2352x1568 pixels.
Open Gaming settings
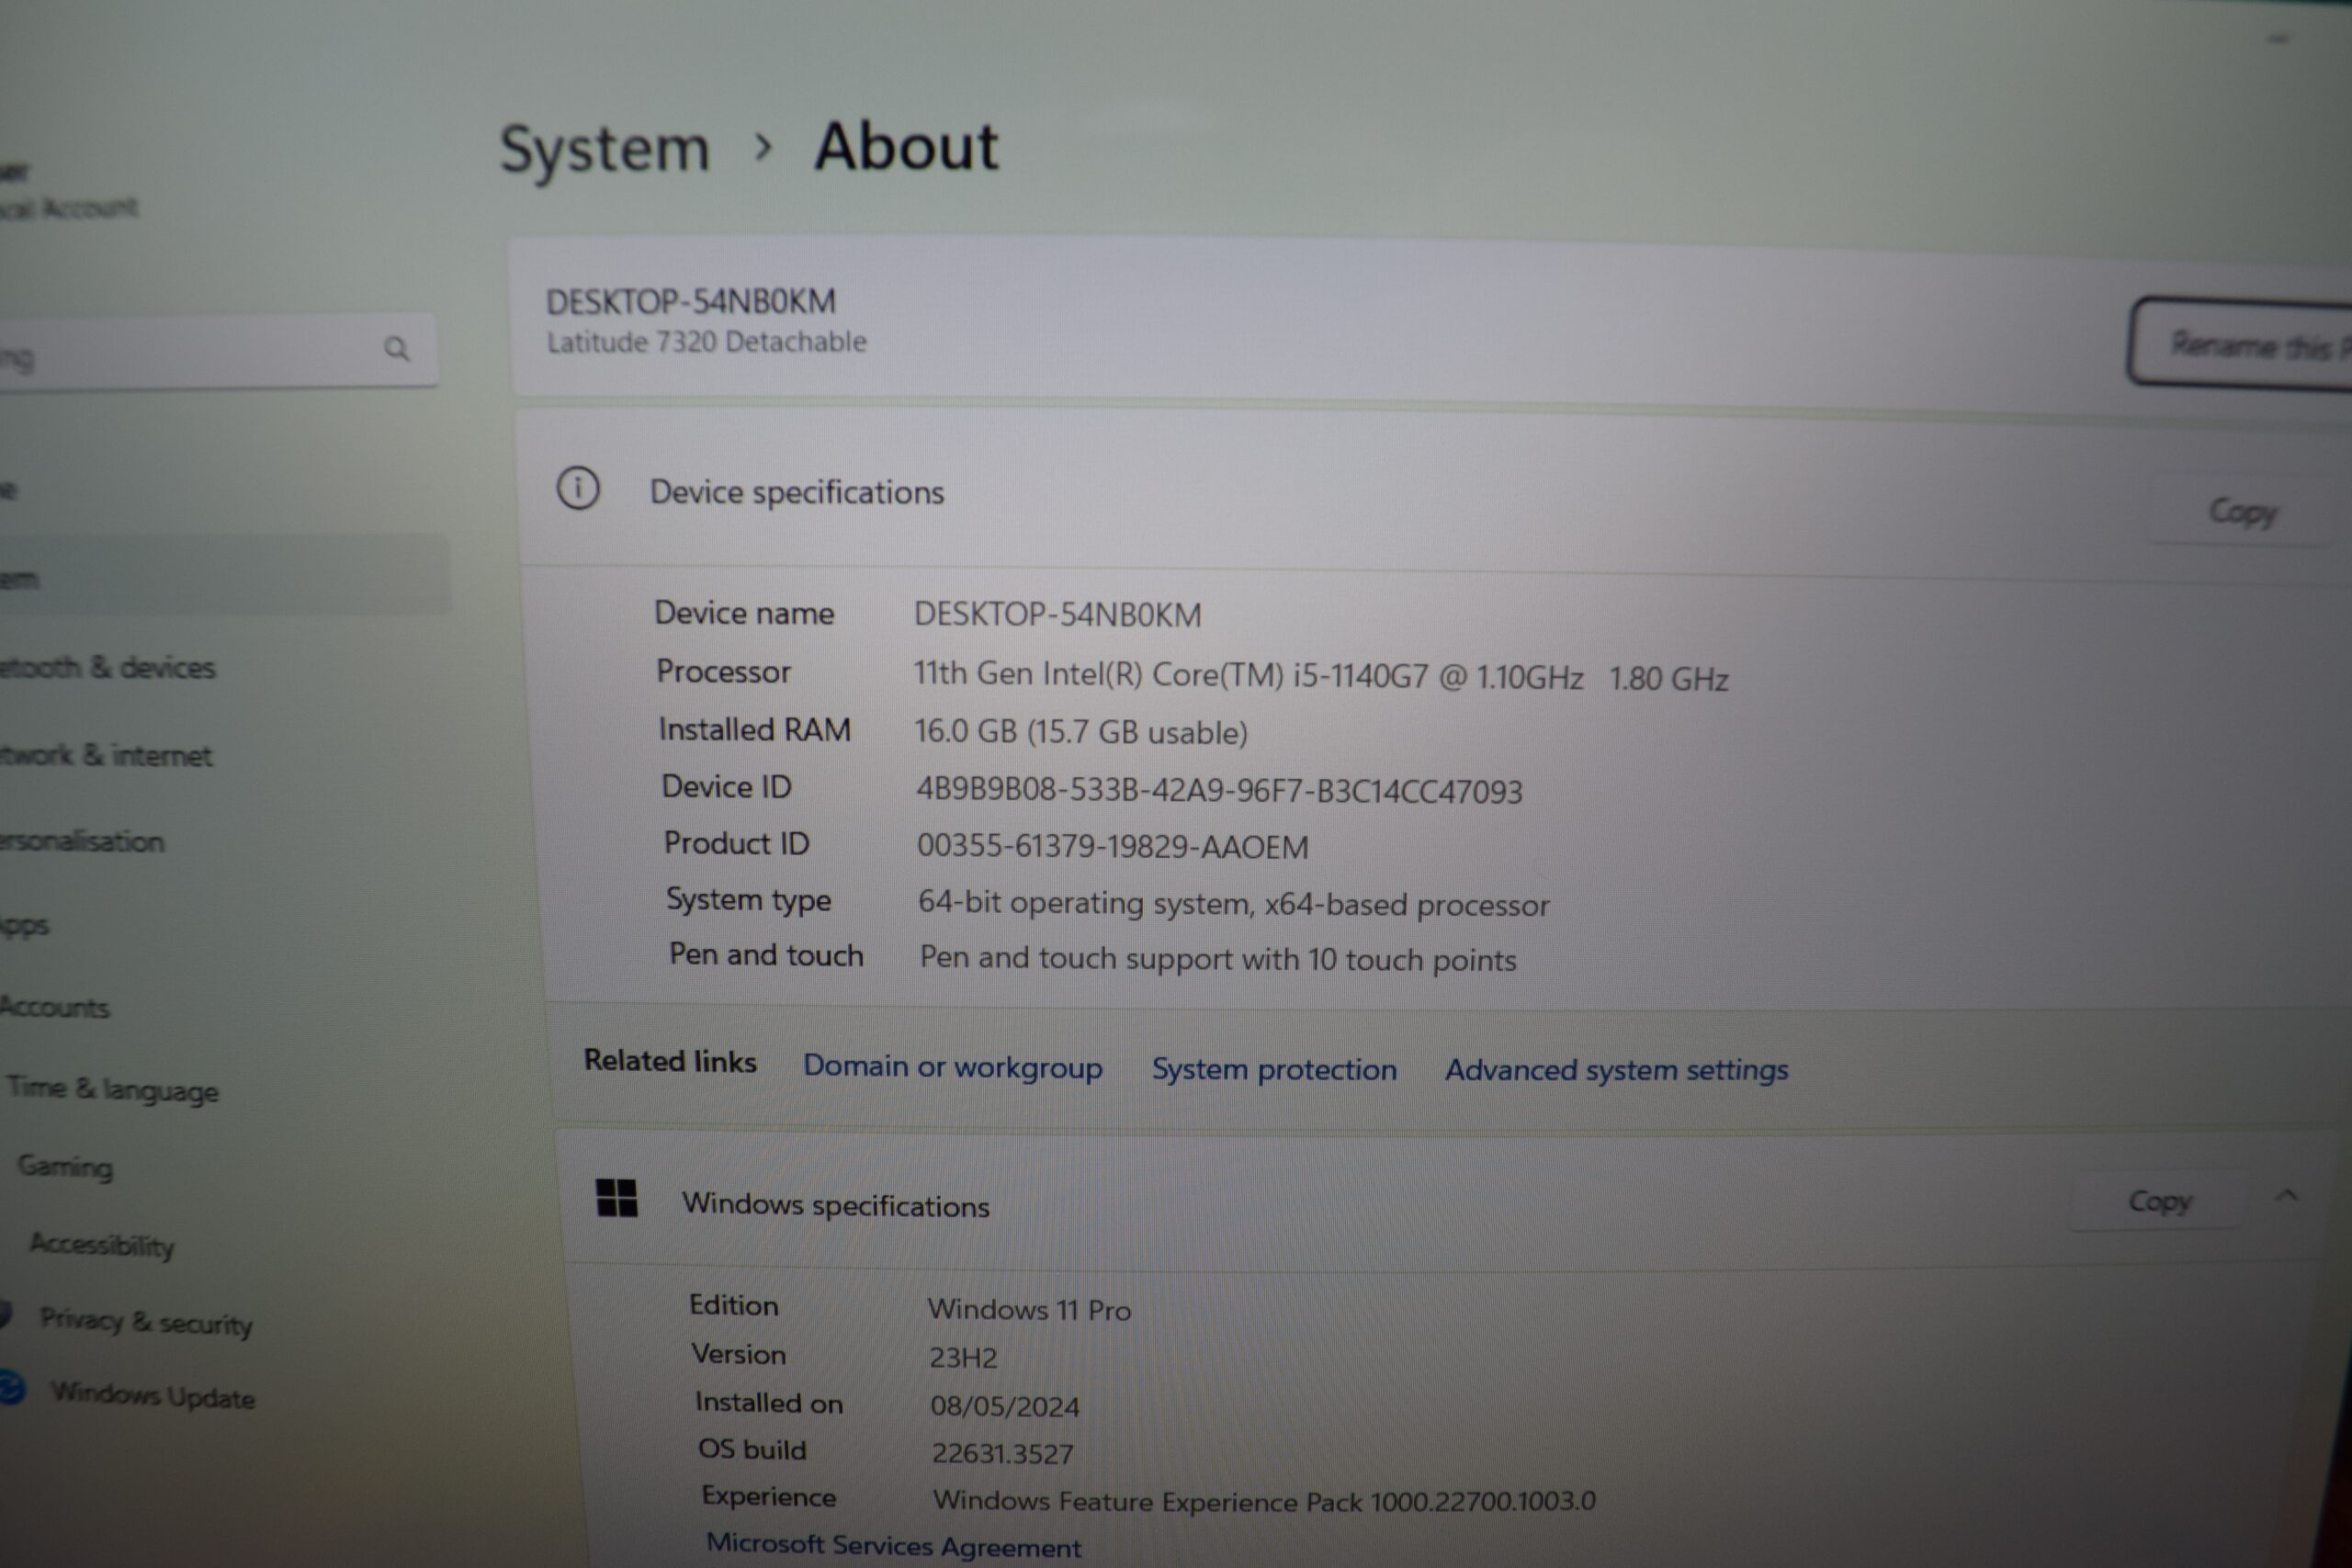tap(65, 1166)
